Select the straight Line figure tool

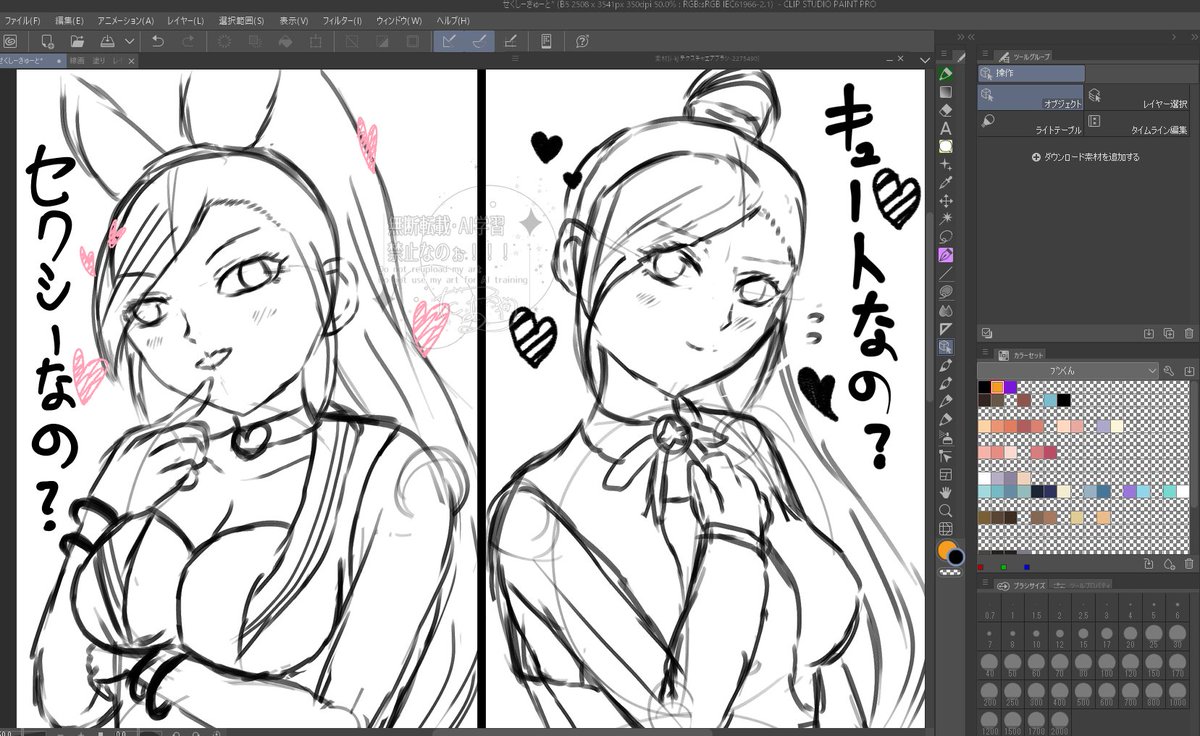pos(945,273)
